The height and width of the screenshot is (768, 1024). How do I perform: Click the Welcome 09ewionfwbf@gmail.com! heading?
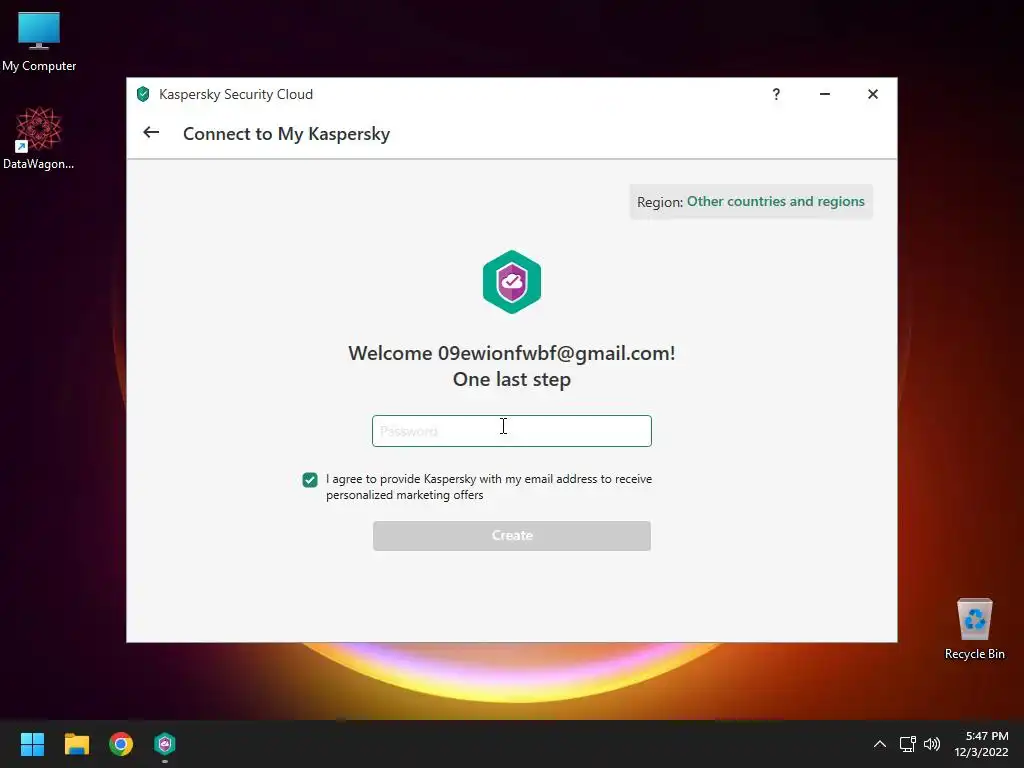tap(512, 353)
